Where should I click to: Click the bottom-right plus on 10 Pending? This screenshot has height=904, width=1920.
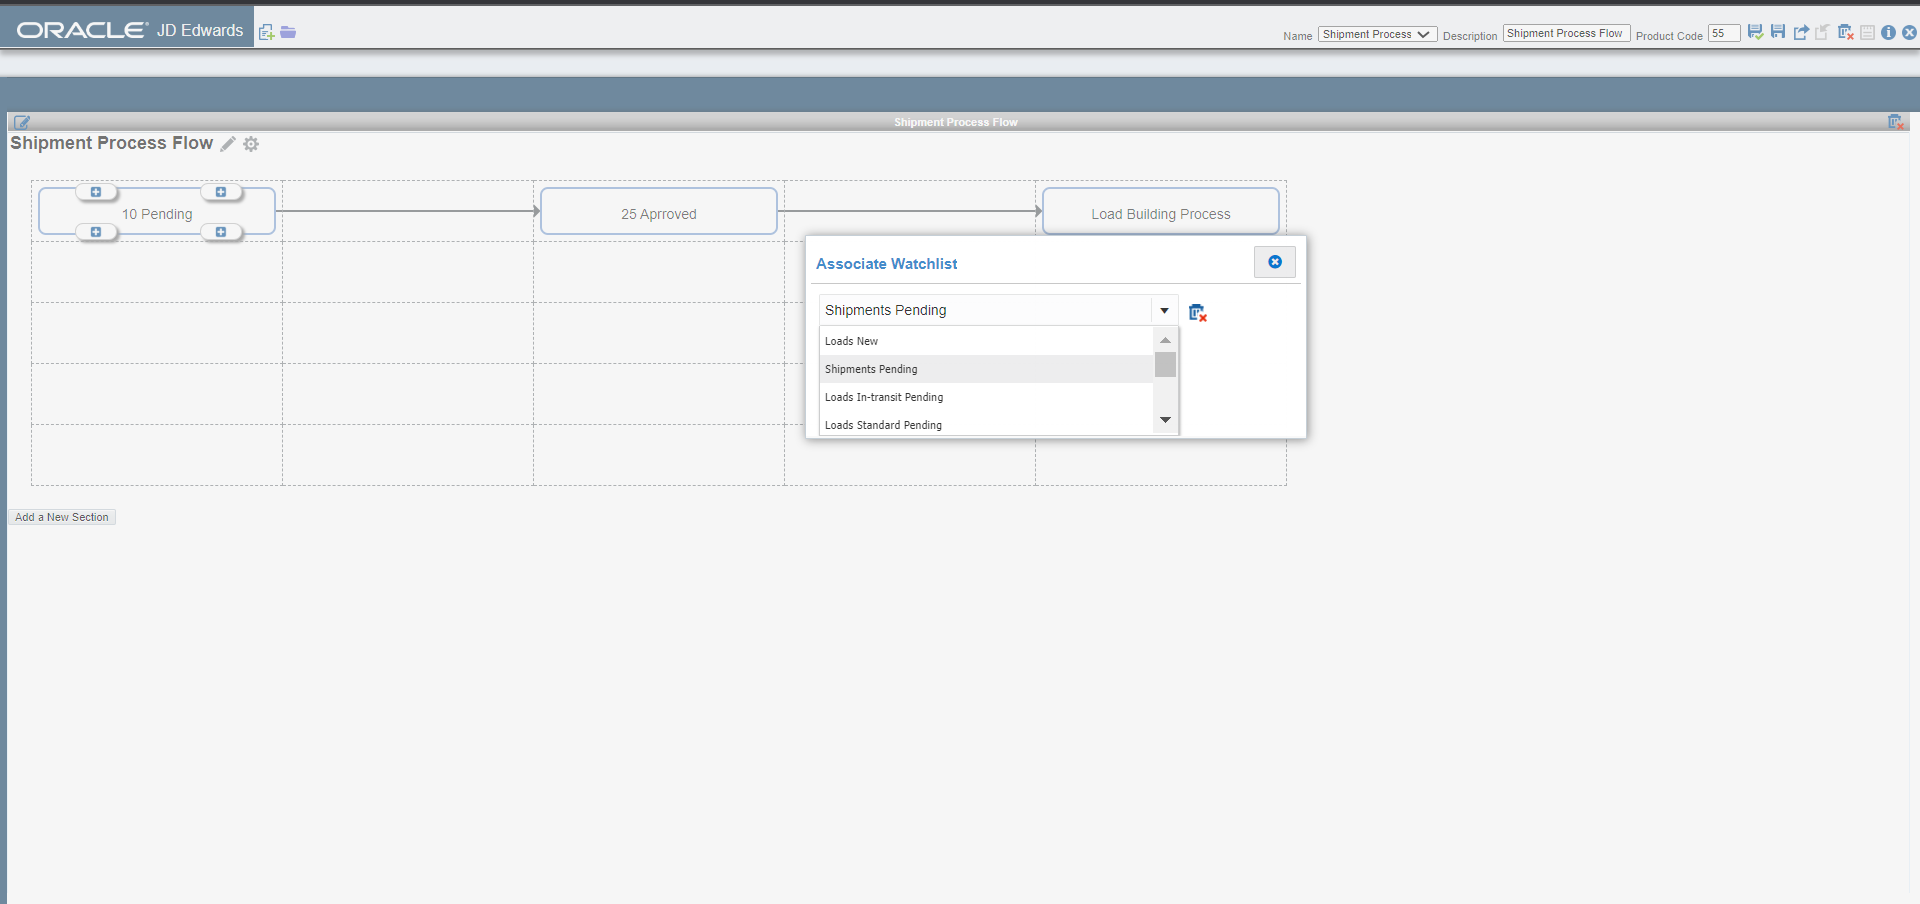click(x=221, y=232)
